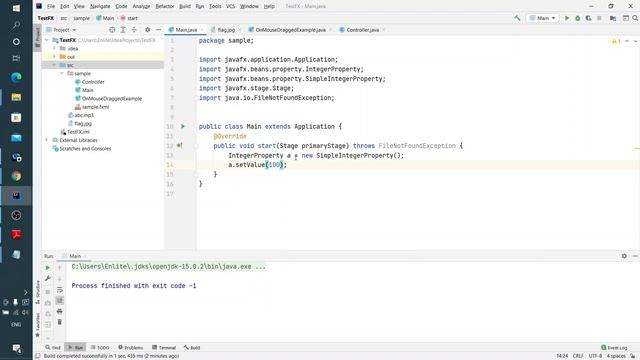Collapse the src folder

(54, 65)
